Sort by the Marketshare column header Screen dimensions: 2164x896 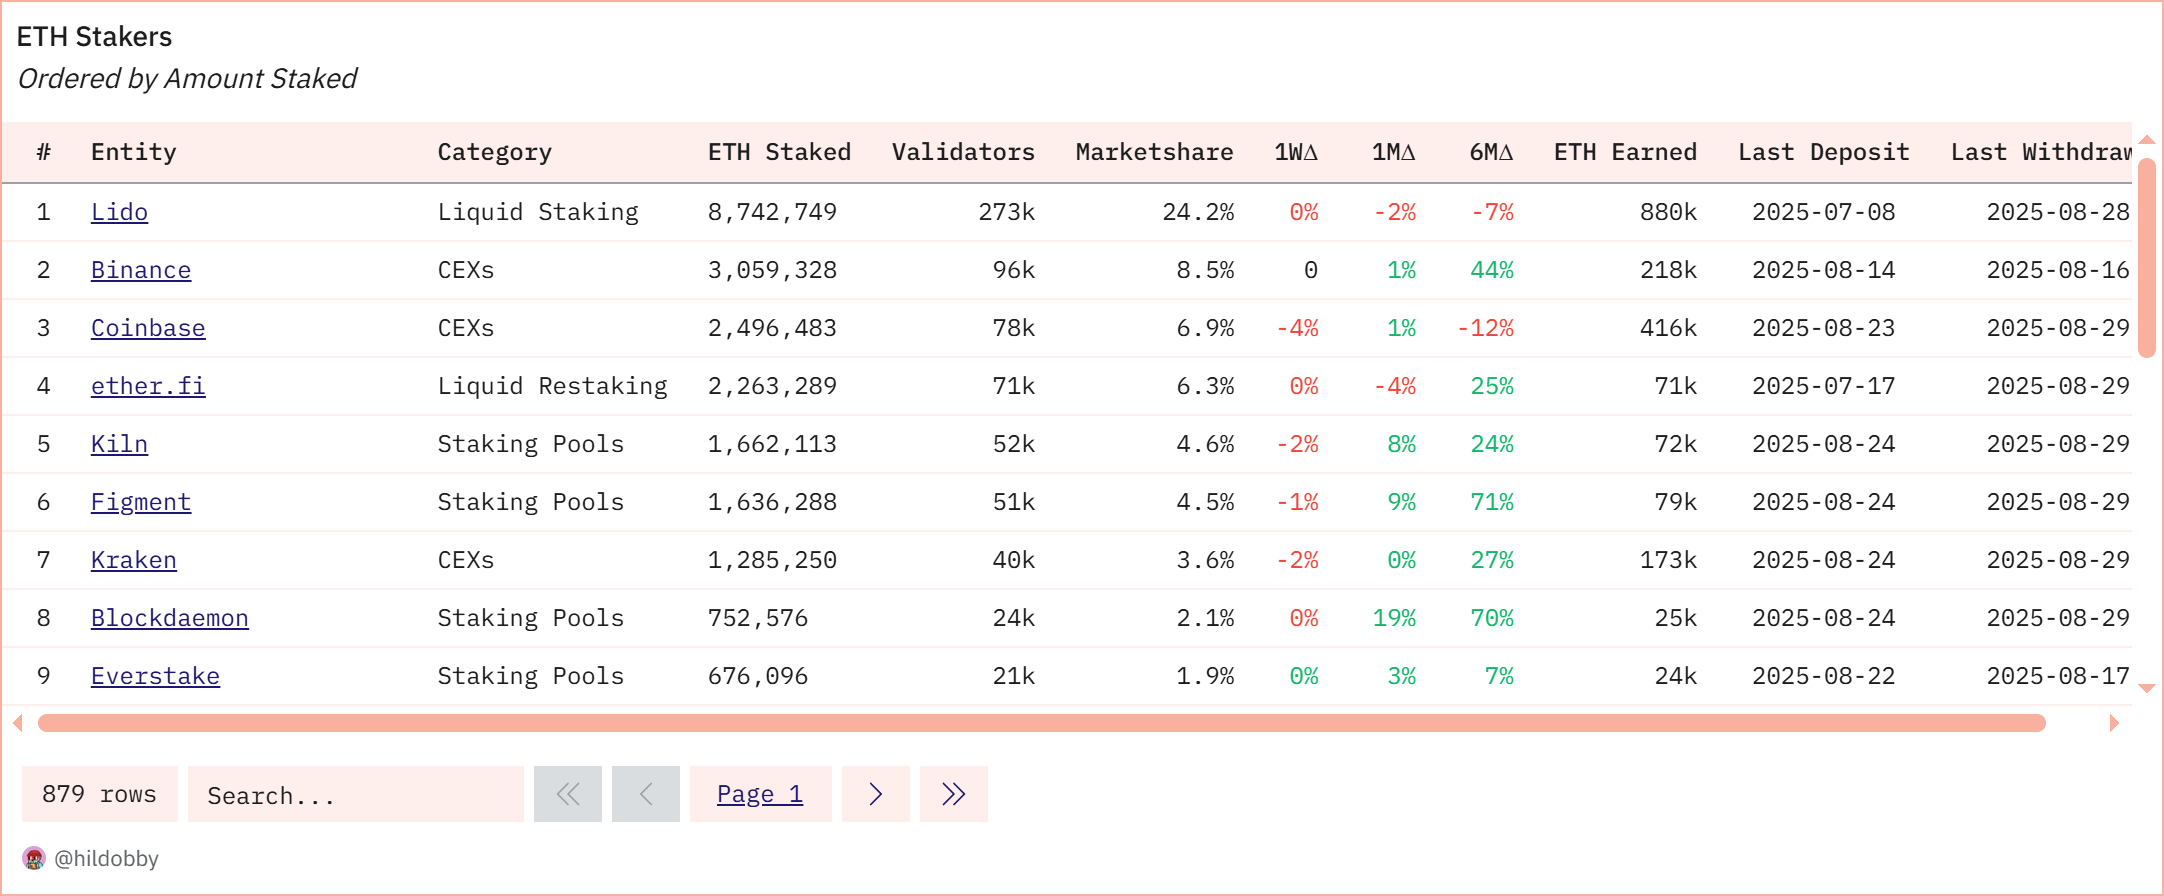pos(1154,151)
